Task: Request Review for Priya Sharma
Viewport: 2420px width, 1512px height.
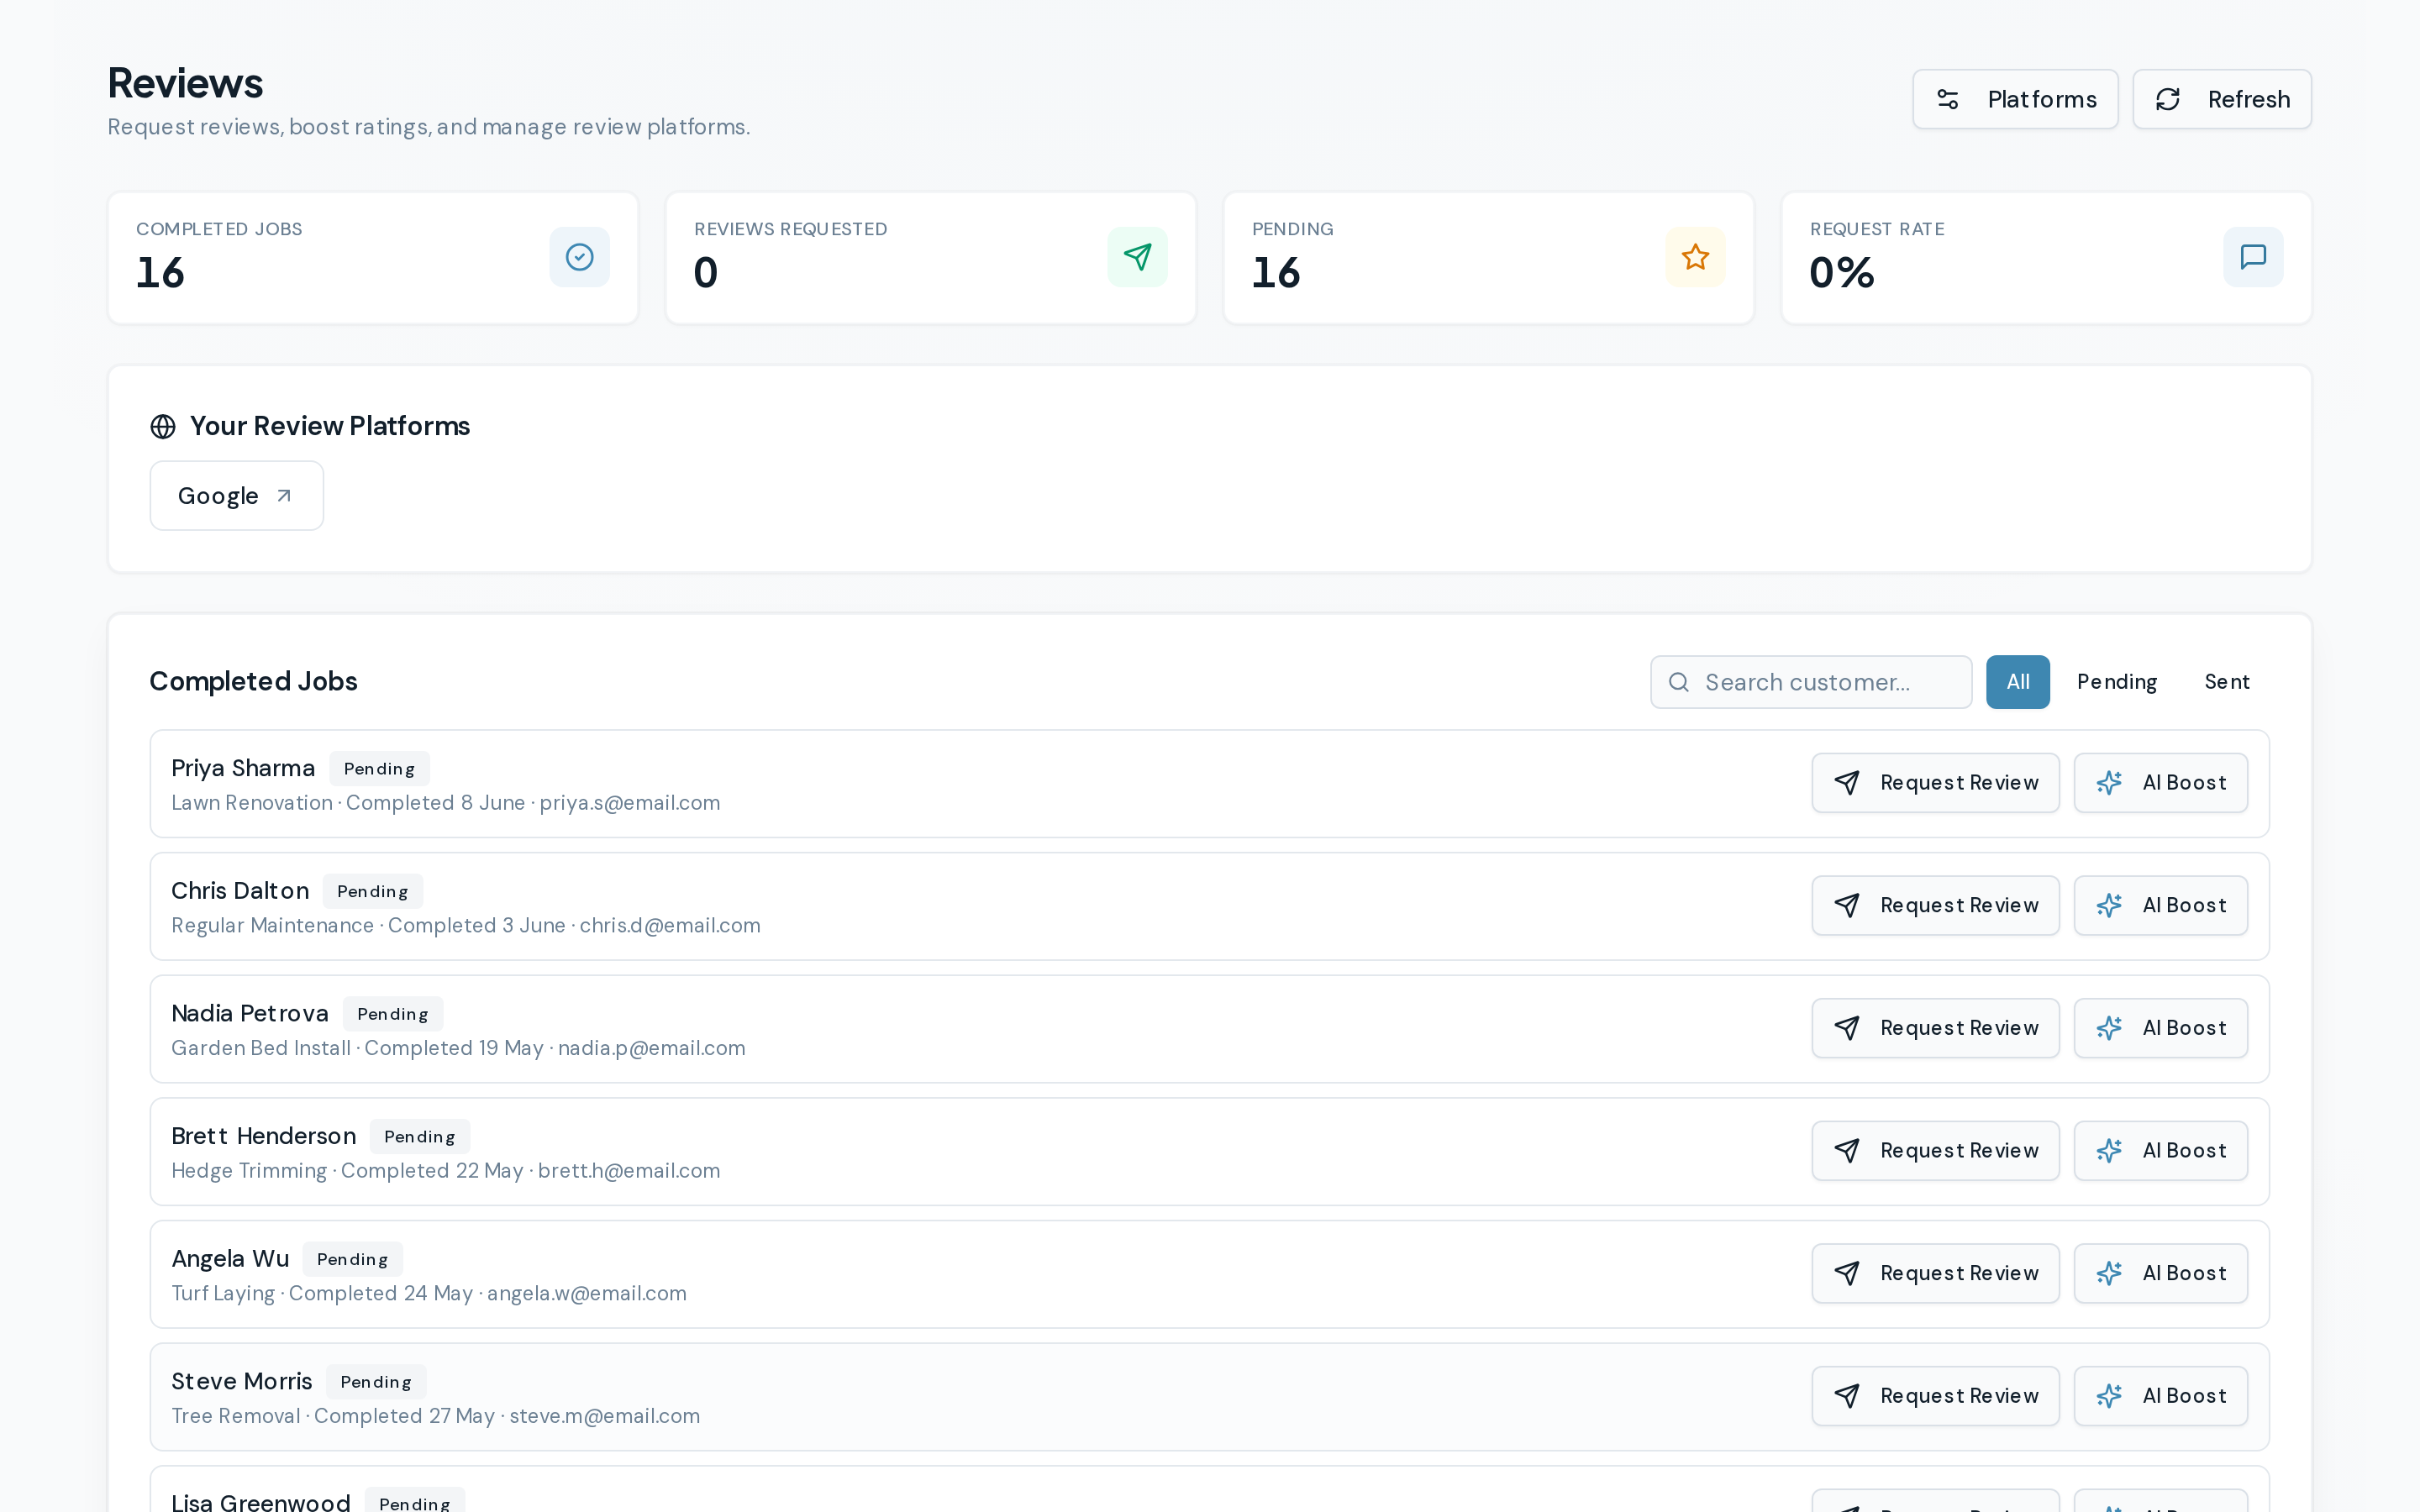Action: [x=1935, y=783]
